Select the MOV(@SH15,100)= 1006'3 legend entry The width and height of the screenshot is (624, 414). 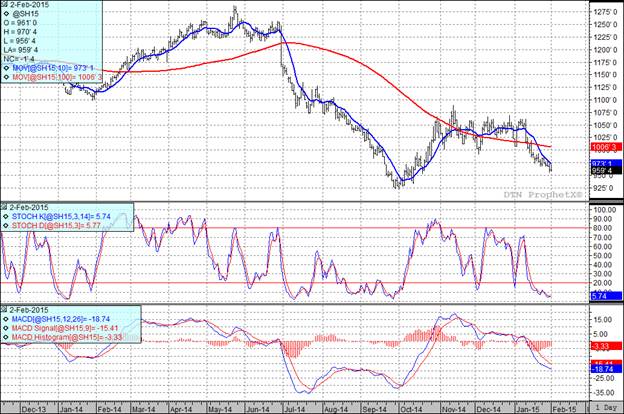pos(57,77)
